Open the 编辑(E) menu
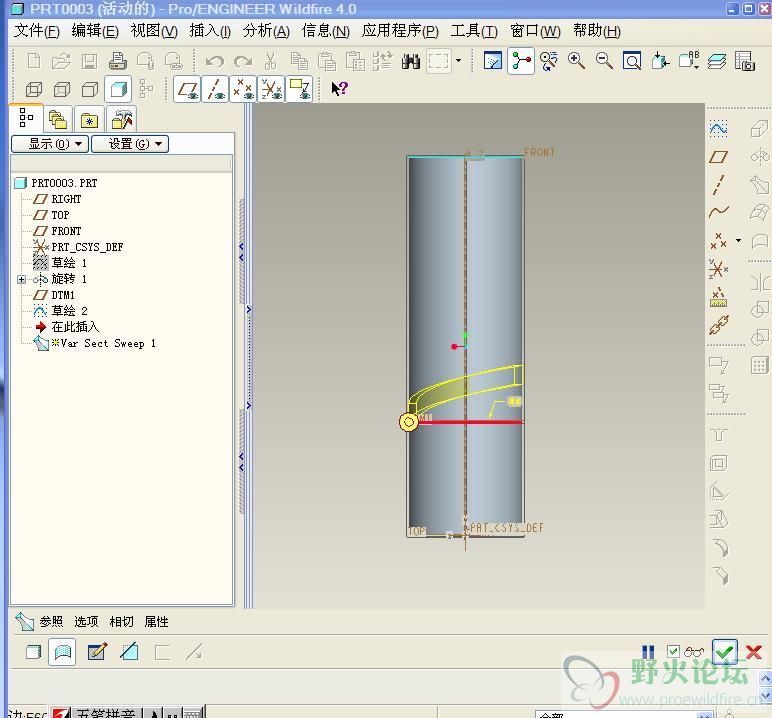The width and height of the screenshot is (772, 718). point(95,31)
